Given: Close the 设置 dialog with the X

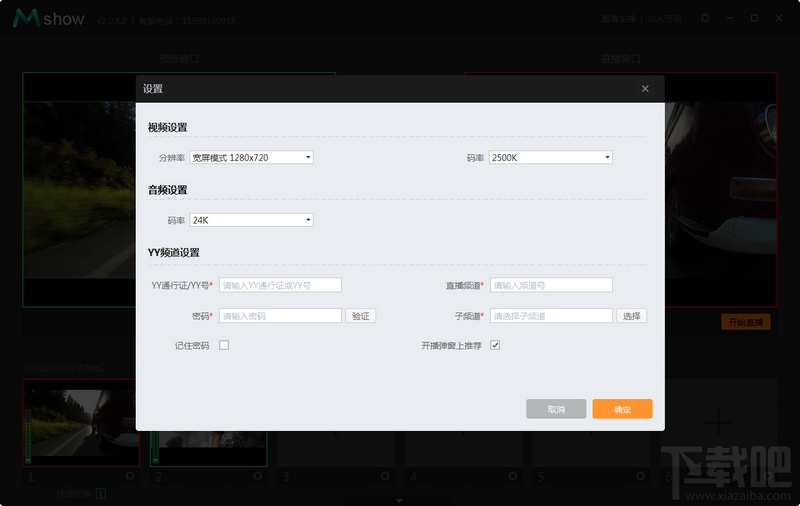Looking at the screenshot, I should click(x=645, y=89).
